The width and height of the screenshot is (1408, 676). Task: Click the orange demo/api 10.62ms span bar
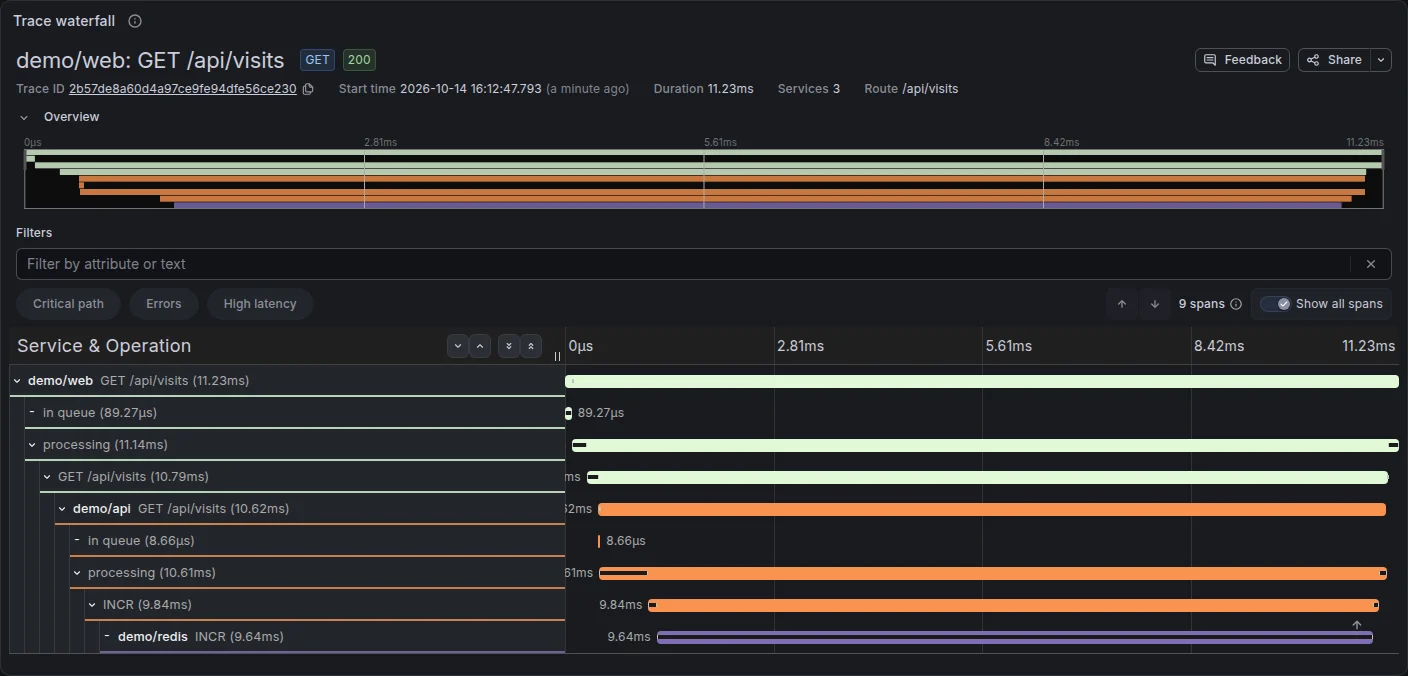click(x=992, y=509)
